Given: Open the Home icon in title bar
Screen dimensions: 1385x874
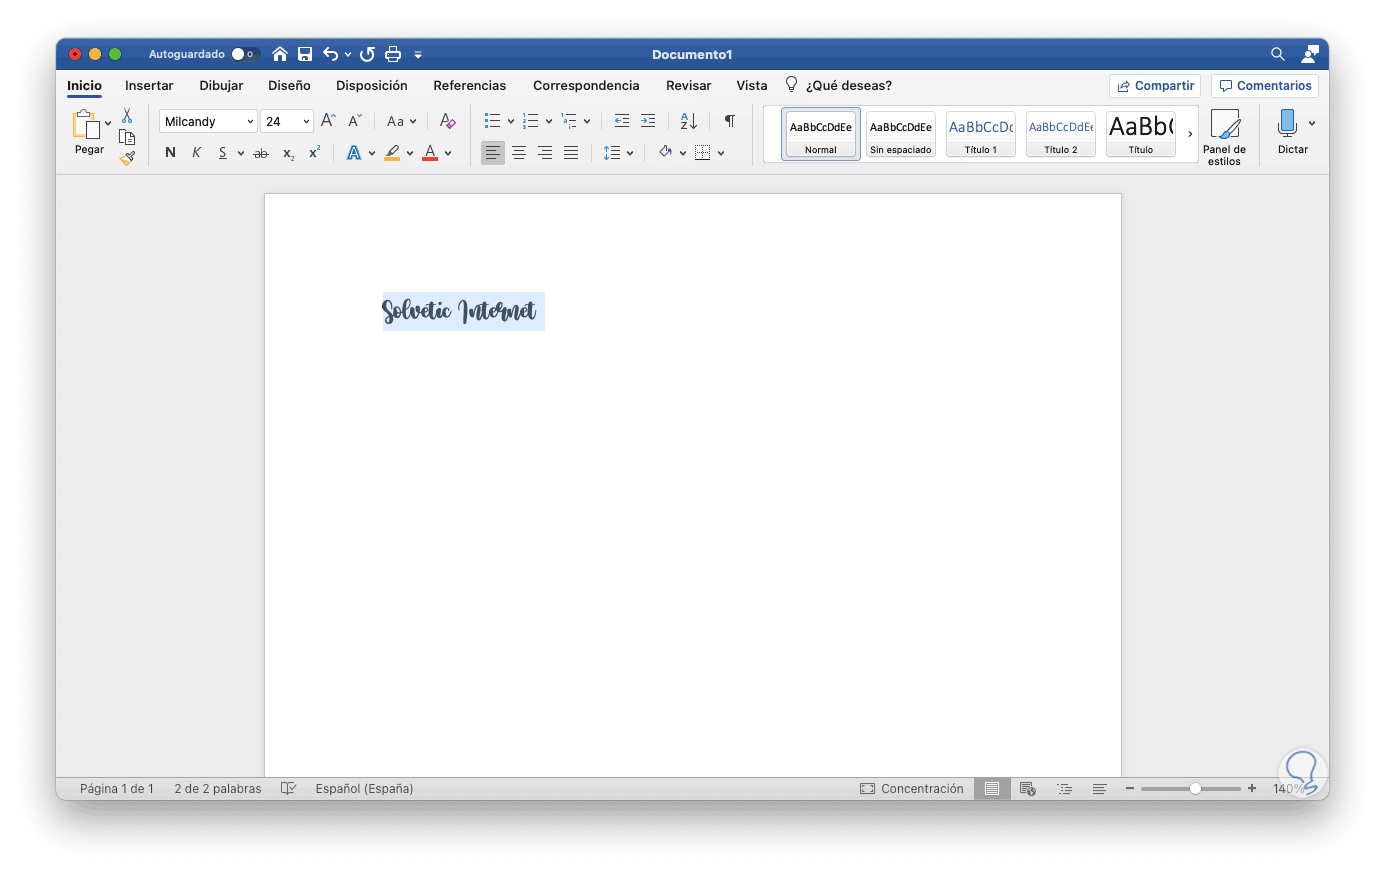Looking at the screenshot, I should [x=280, y=54].
